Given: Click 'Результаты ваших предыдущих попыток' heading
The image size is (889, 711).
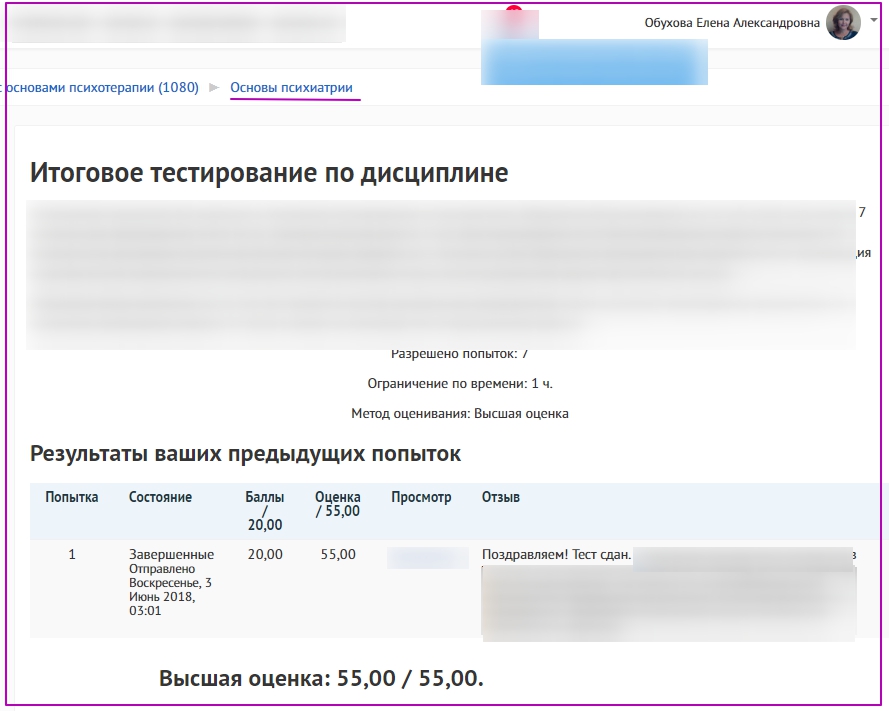Looking at the screenshot, I should click(x=245, y=454).
